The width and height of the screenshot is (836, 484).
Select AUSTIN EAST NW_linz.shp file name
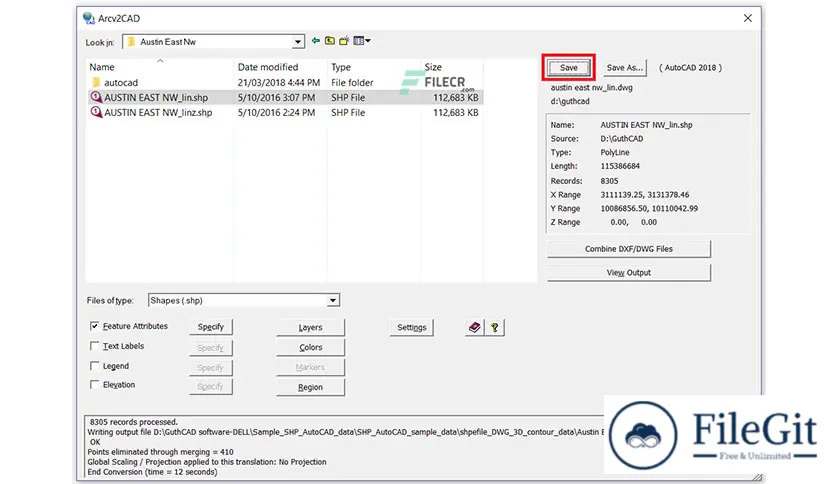(158, 112)
